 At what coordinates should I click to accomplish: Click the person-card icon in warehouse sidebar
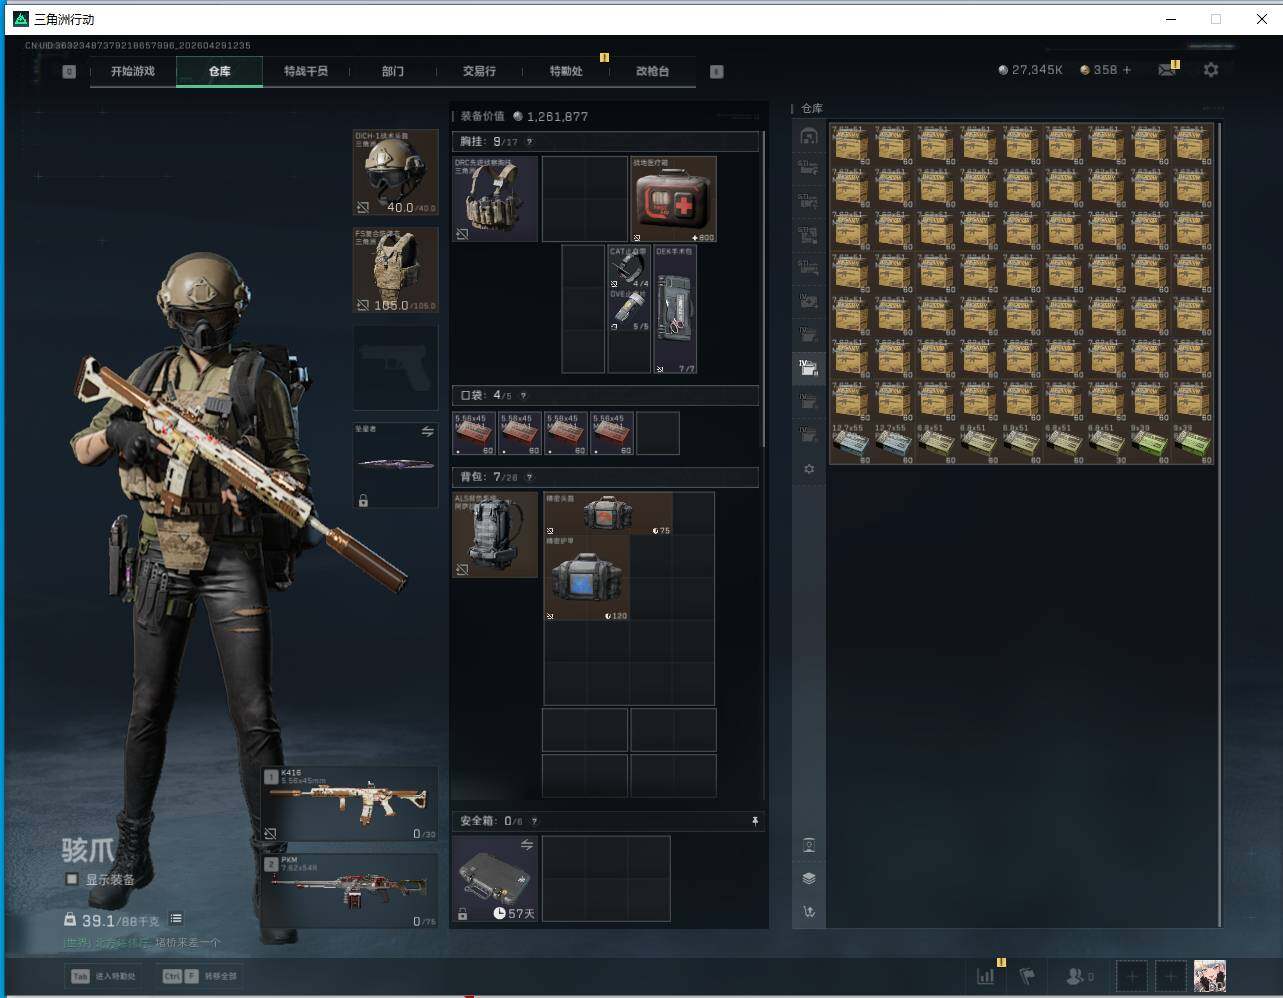pos(809,845)
